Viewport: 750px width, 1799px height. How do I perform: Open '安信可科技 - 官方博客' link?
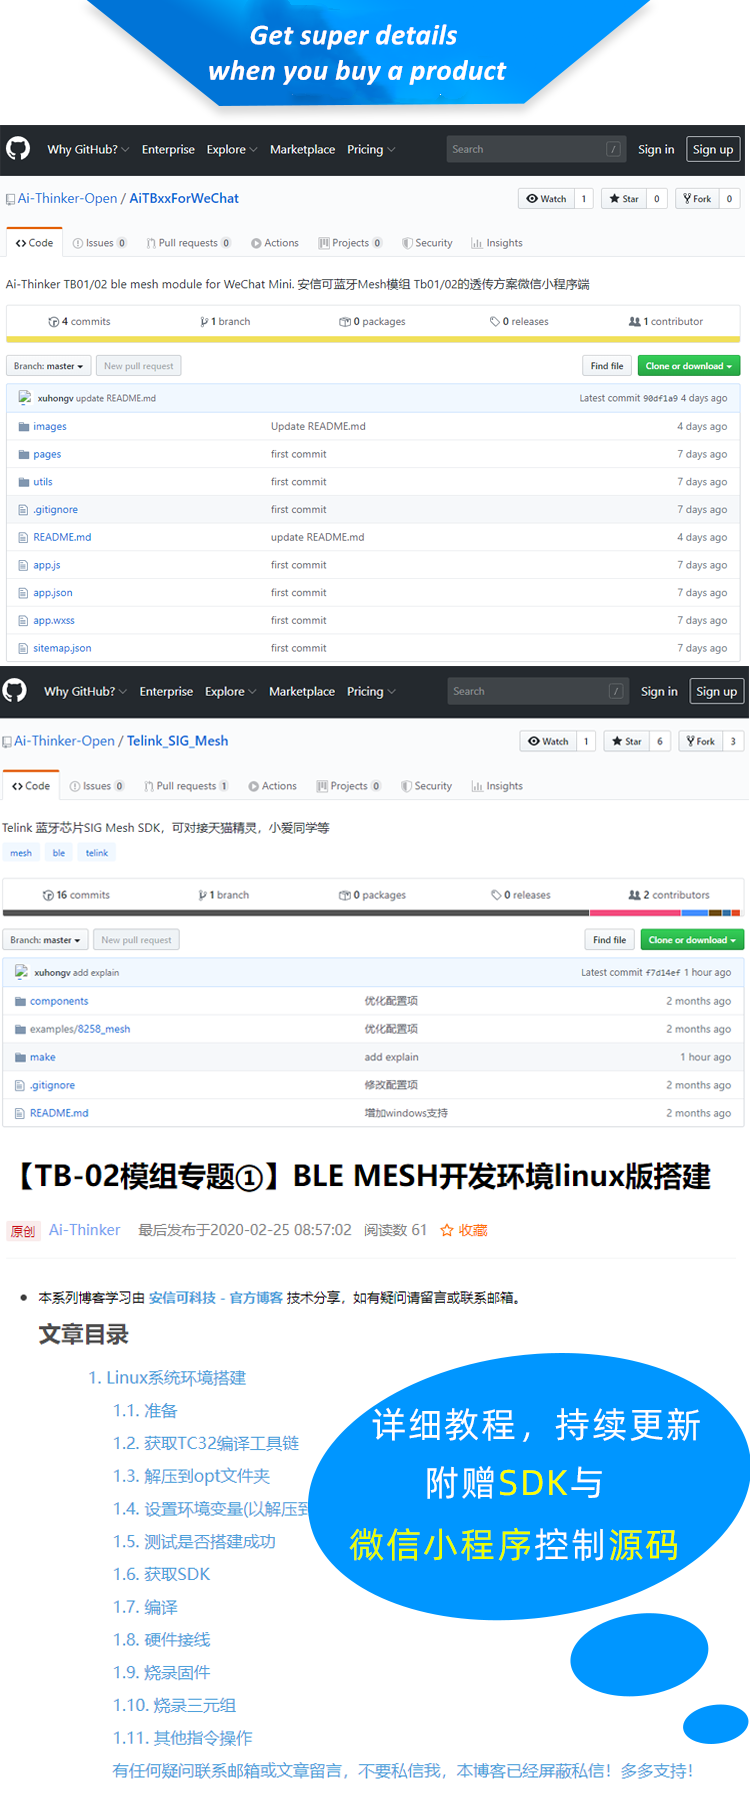pos(216,1297)
